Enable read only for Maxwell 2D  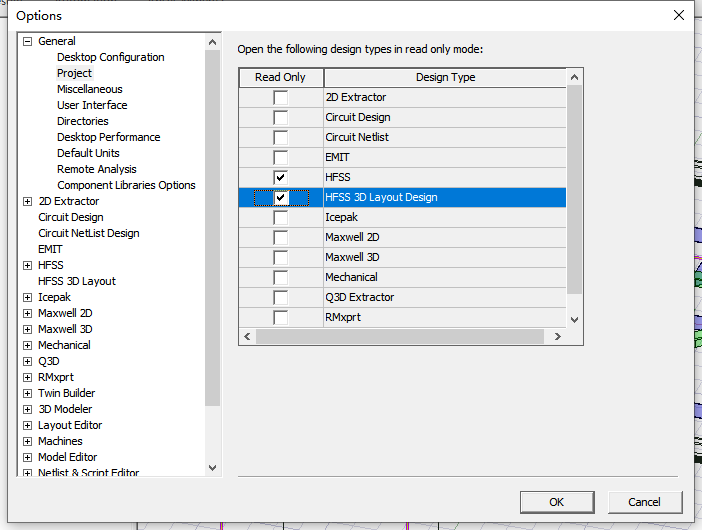click(281, 238)
